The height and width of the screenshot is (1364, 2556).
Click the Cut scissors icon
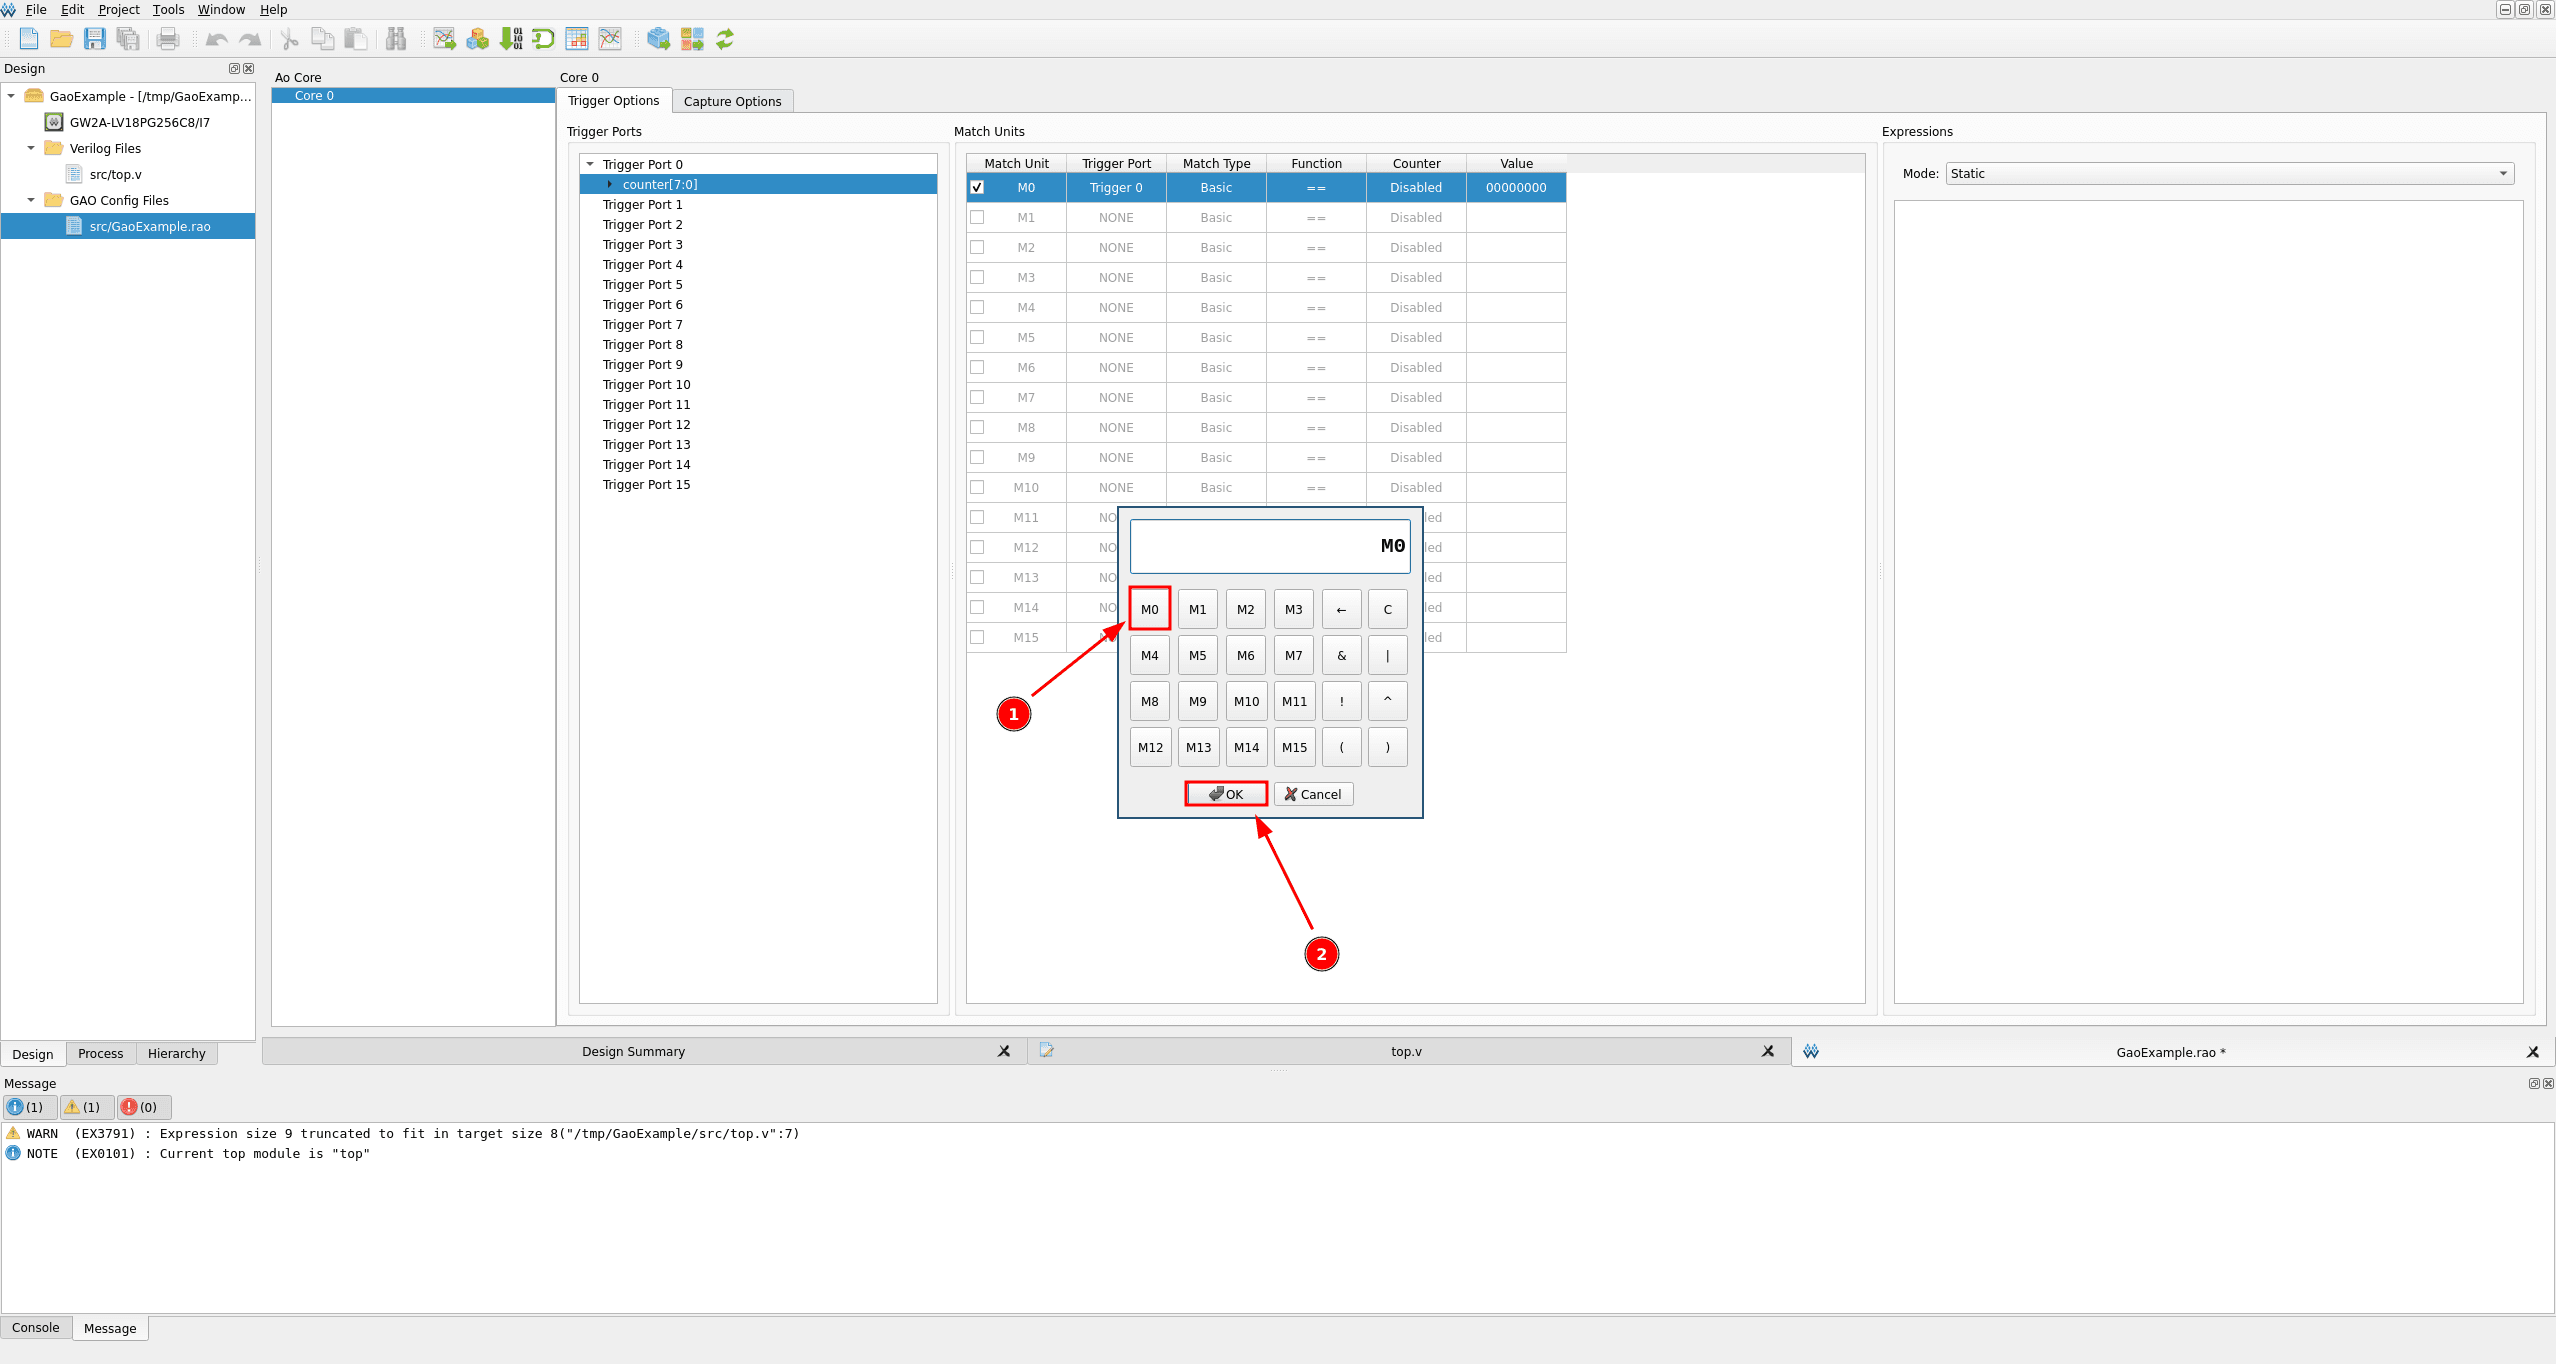tap(289, 39)
